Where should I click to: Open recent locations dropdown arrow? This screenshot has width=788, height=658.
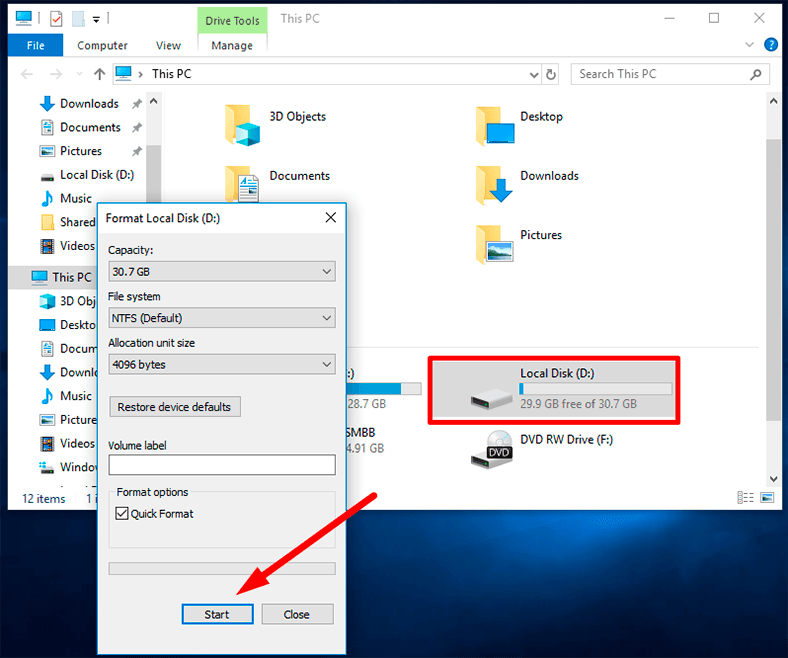point(79,74)
